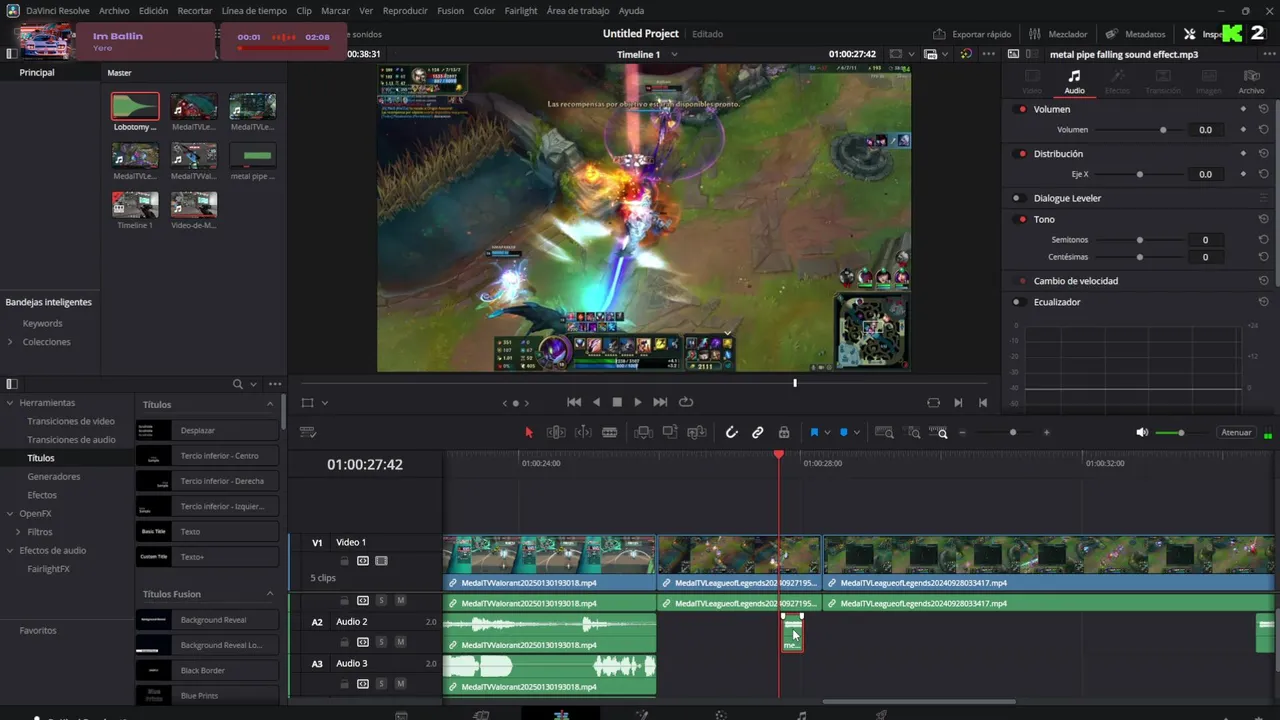This screenshot has width=1280, height=720.
Task: Open the marker color dropdown arrow
Action: [857, 433]
